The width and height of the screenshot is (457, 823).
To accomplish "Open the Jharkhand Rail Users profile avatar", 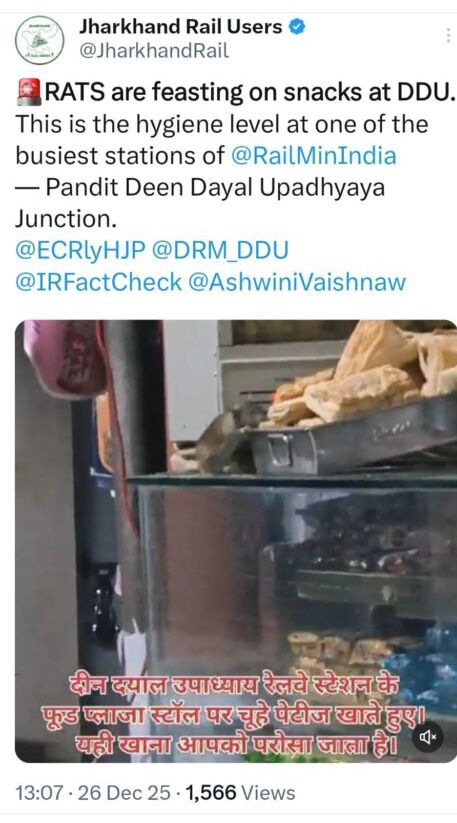I will pos(39,40).
